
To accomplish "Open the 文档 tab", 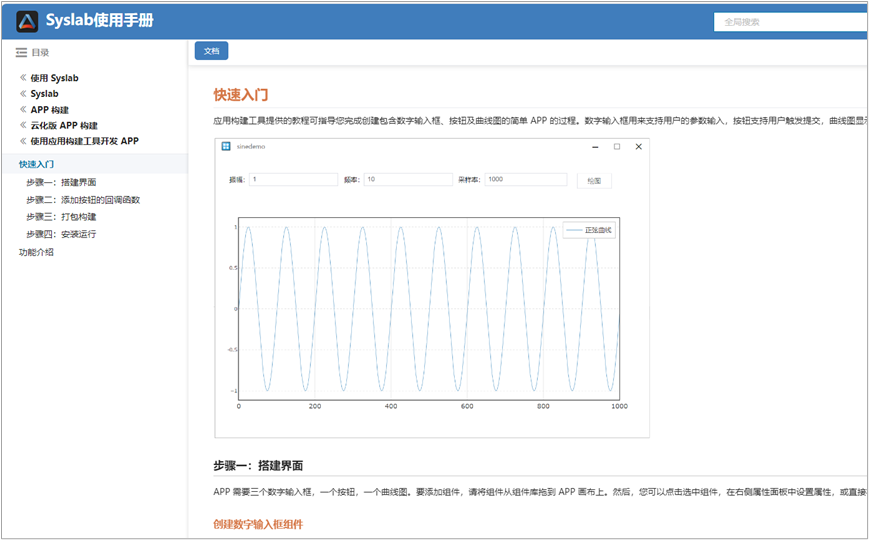I will (x=212, y=51).
